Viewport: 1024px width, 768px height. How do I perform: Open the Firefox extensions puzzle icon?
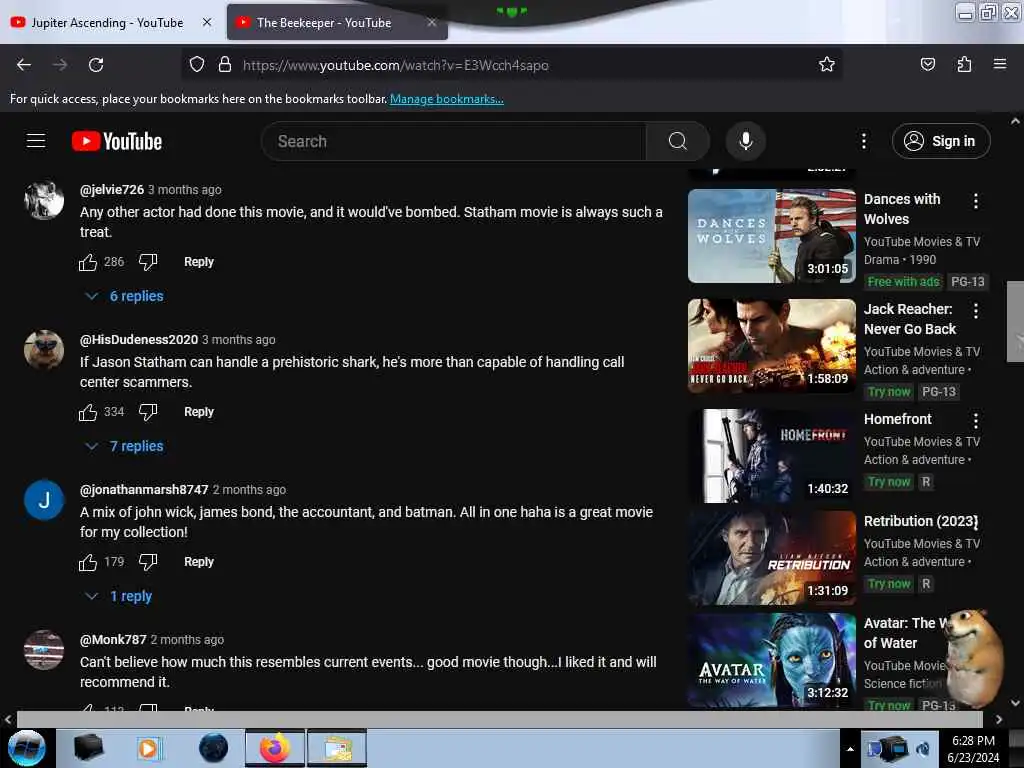pyautogui.click(x=964, y=64)
